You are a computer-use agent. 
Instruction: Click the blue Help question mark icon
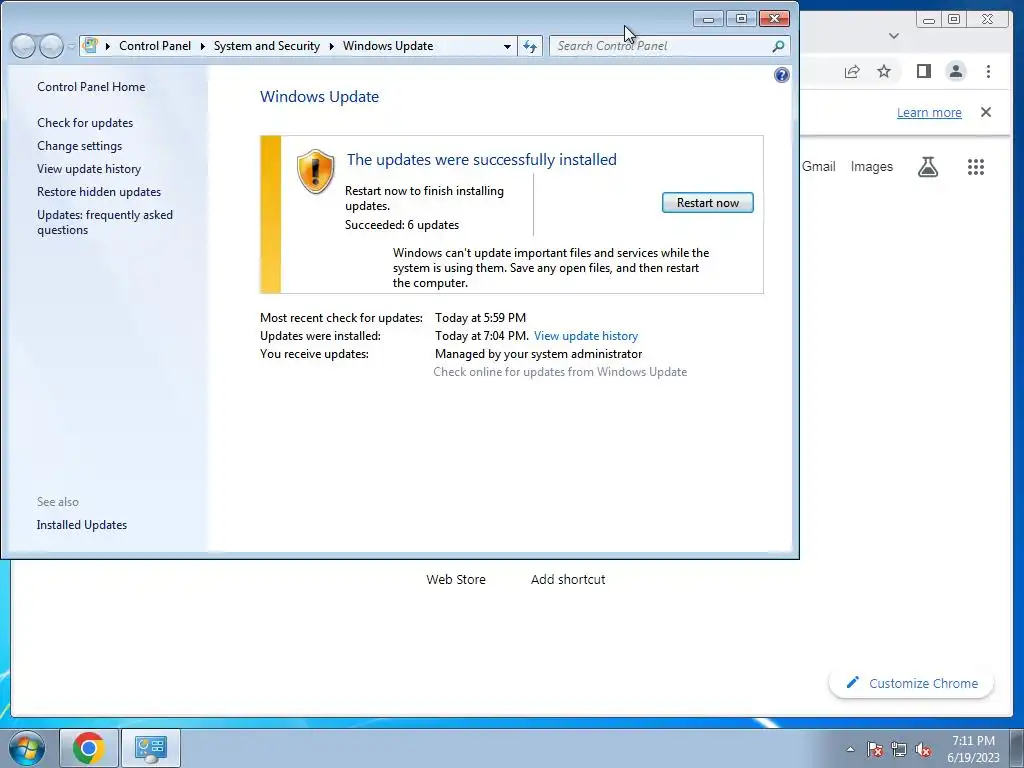point(781,75)
